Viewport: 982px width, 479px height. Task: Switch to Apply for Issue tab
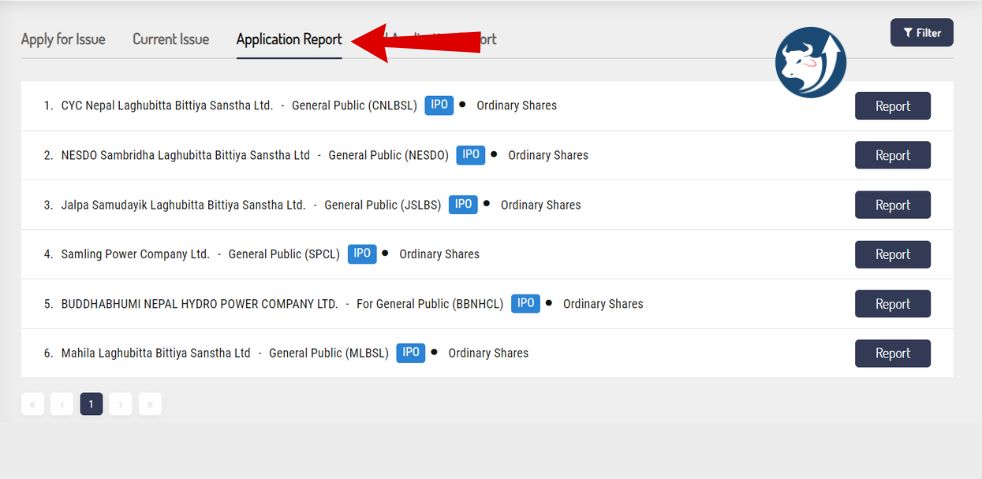(x=63, y=39)
